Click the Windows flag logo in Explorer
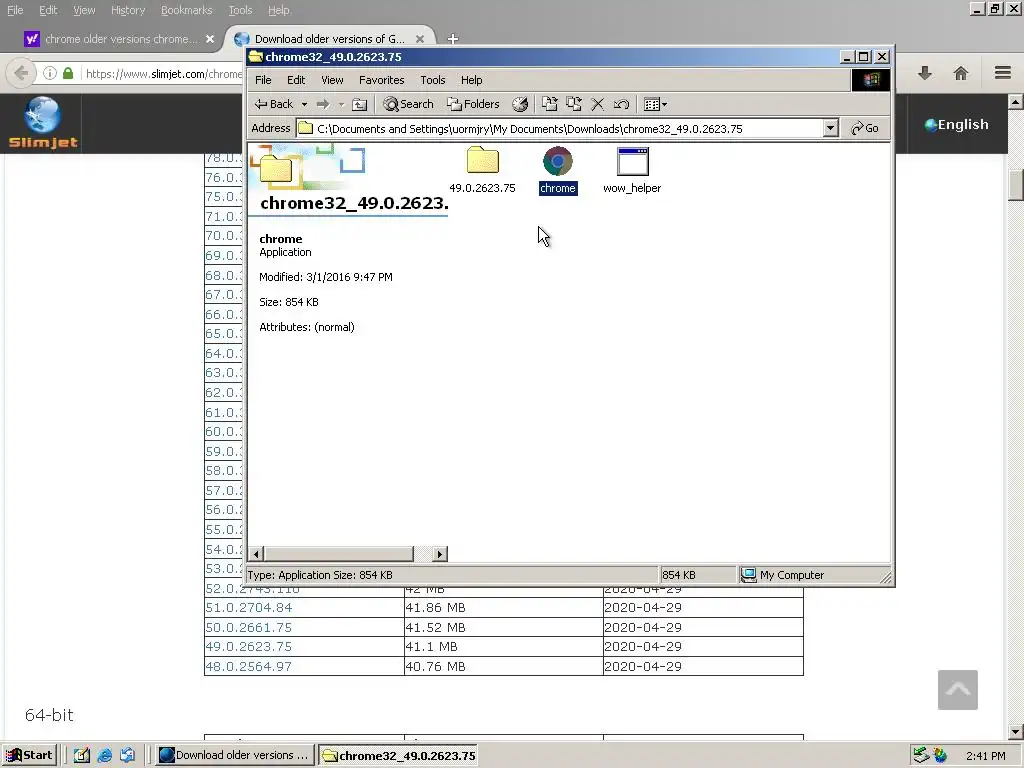 pos(871,80)
